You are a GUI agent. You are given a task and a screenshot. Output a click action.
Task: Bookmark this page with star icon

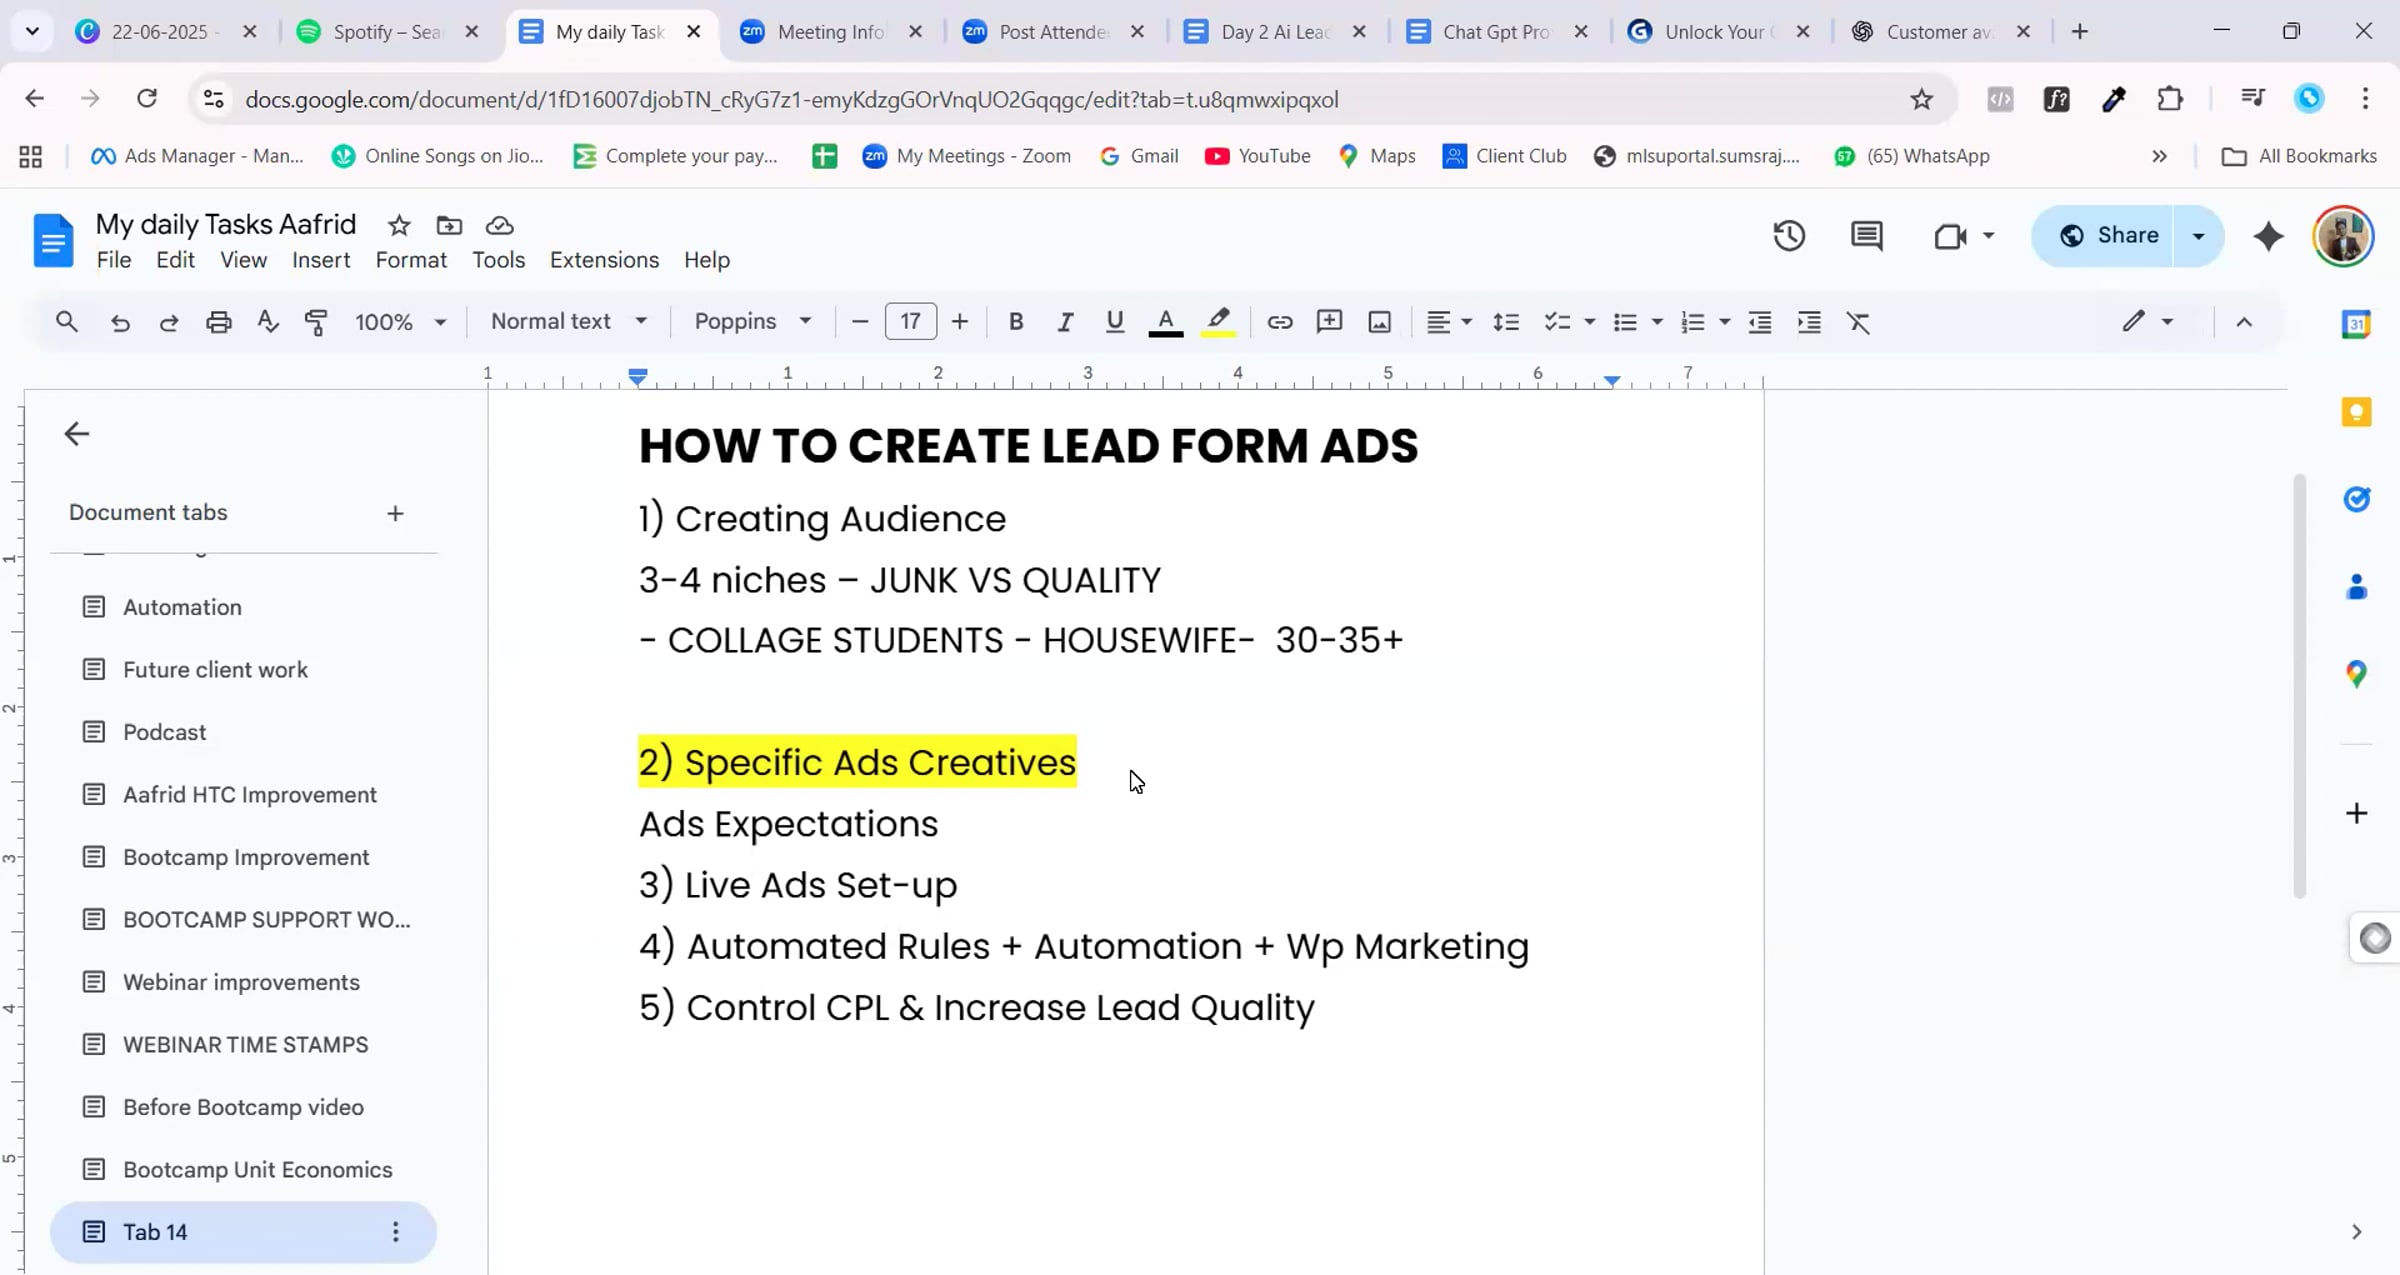point(1921,99)
